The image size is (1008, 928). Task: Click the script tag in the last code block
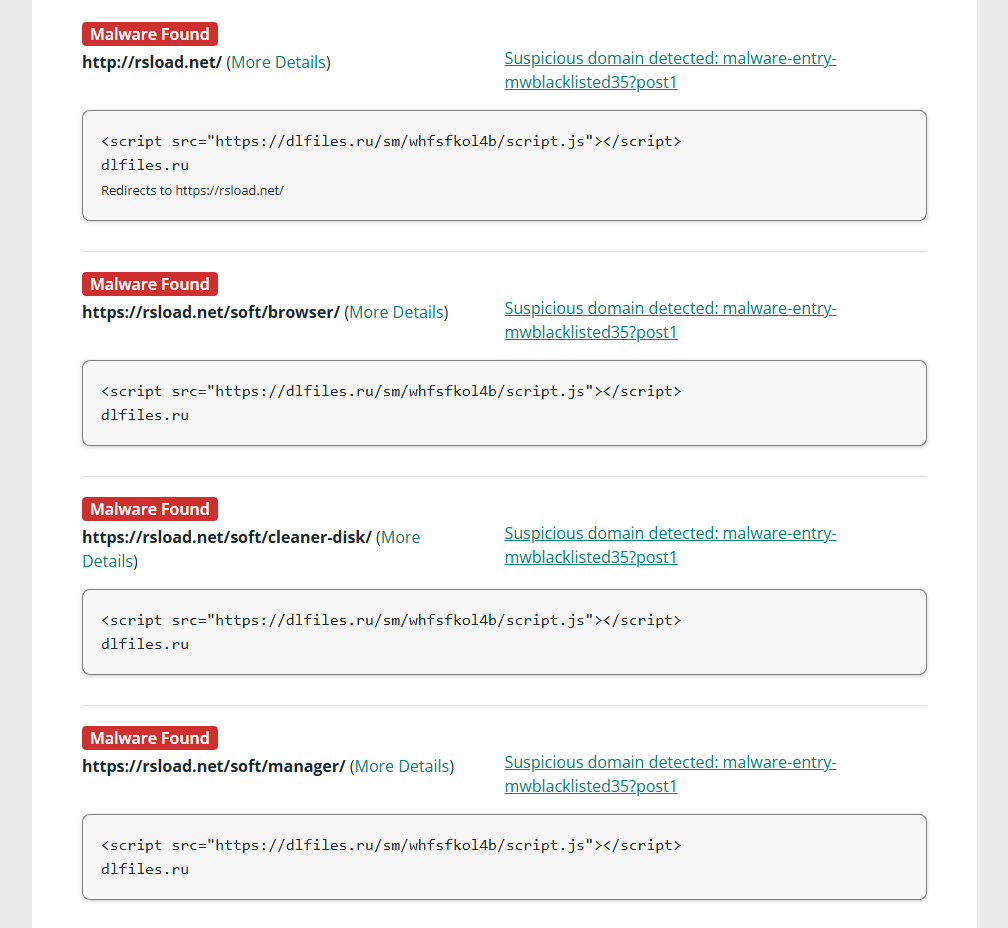coord(391,845)
